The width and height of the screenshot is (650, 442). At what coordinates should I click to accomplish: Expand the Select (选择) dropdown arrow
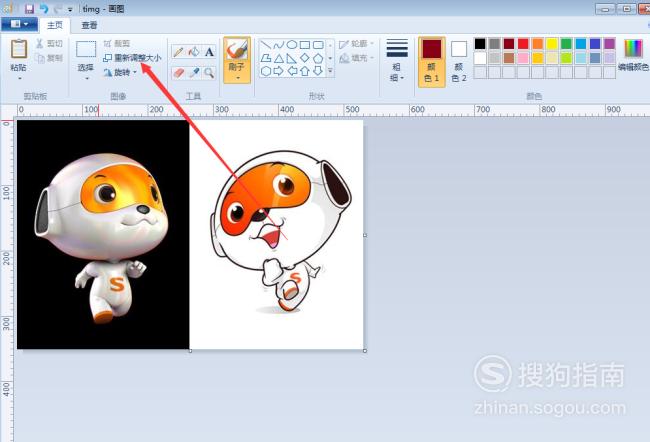[87, 78]
